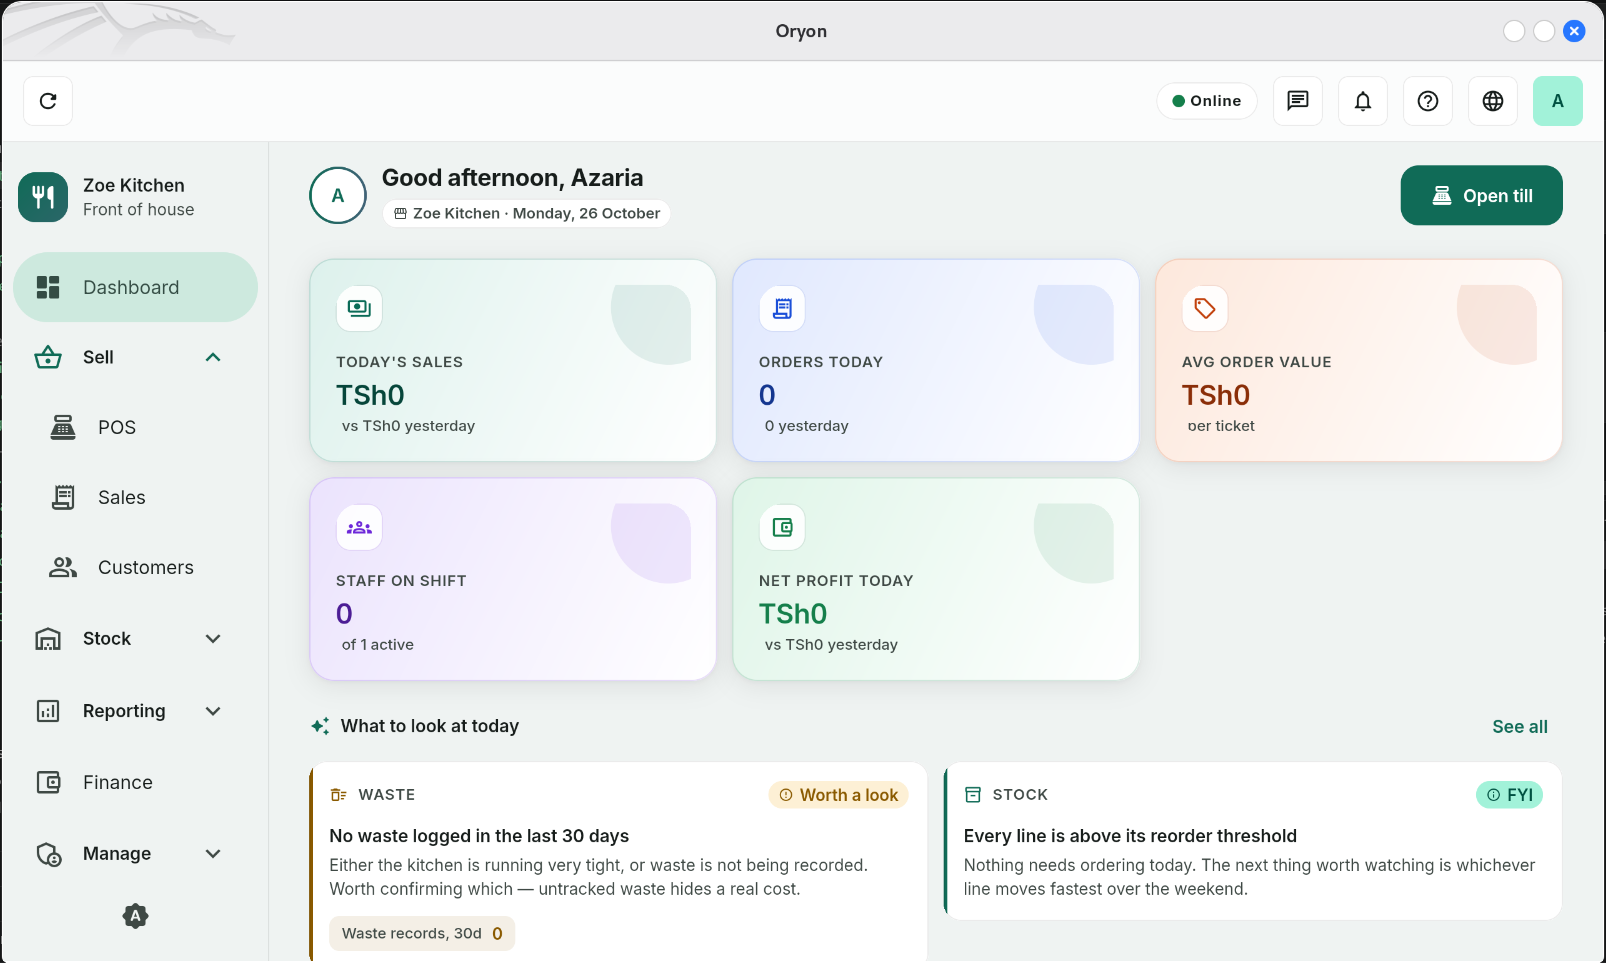The image size is (1606, 963).
Task: Open 'Every line is above its reorder threshold'
Action: pyautogui.click(x=1130, y=836)
